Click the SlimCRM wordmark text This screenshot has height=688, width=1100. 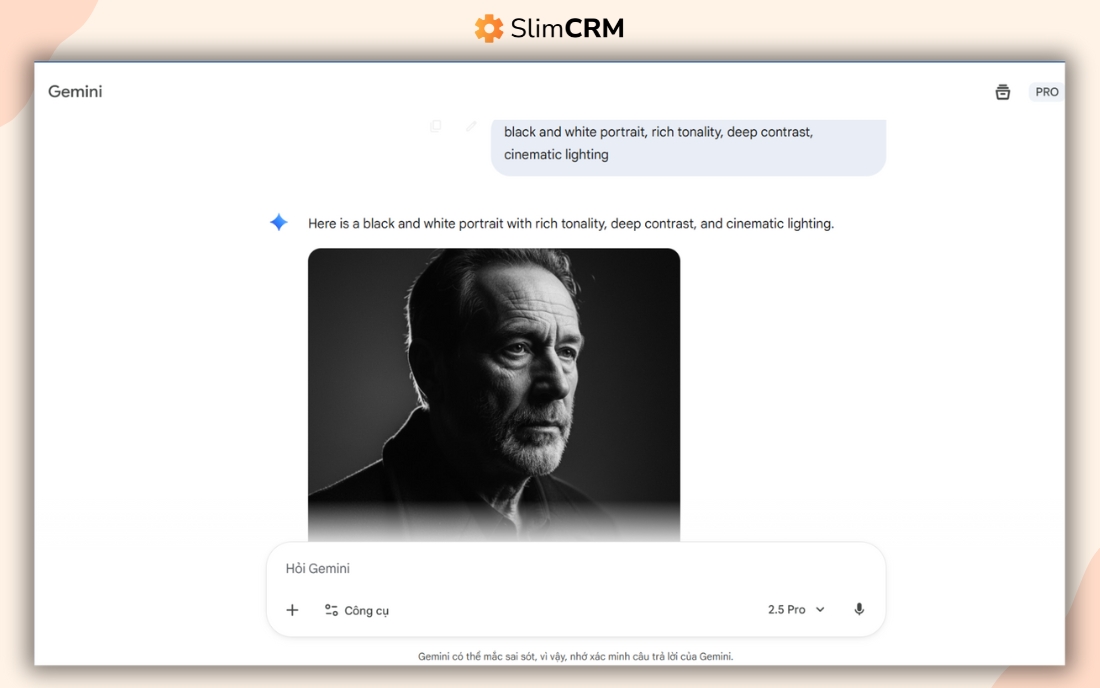coord(567,28)
